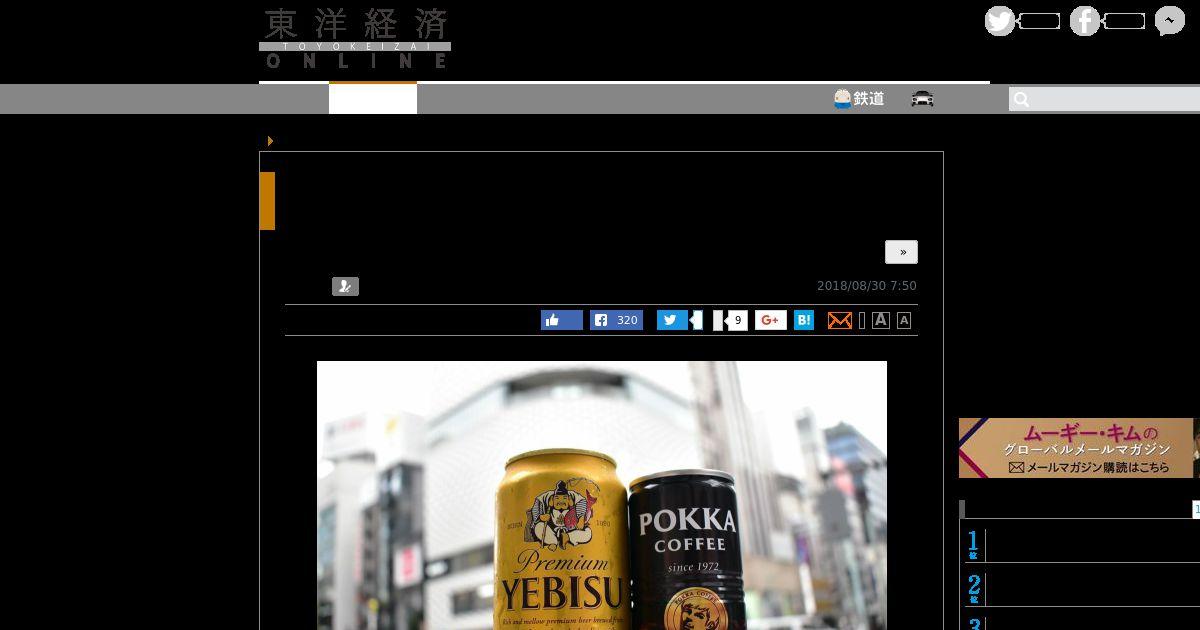
Task: Switch to small font size A
Action: coord(904,320)
